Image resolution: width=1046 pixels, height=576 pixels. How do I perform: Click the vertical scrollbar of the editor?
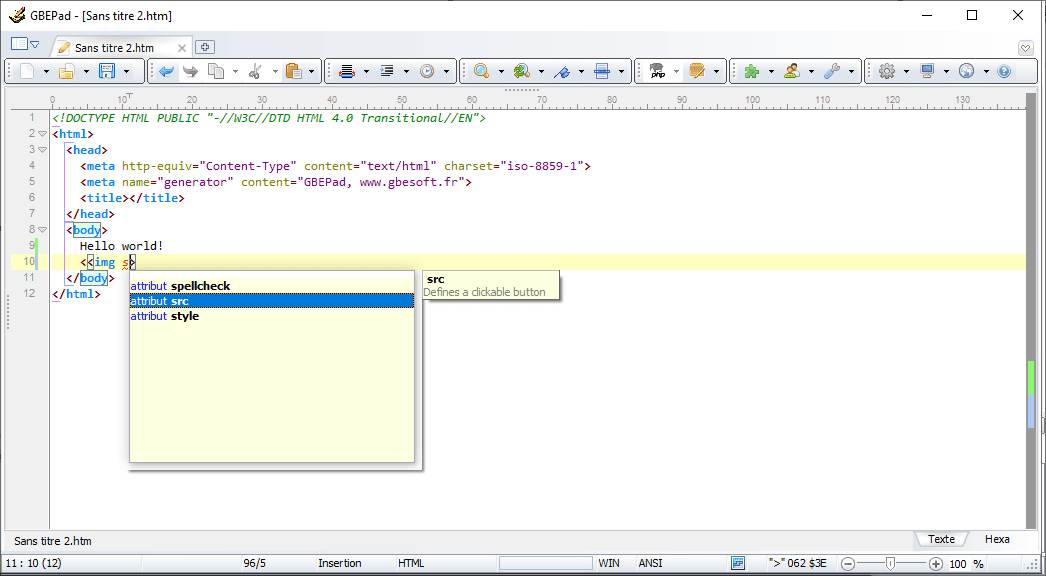[x=1031, y=312]
